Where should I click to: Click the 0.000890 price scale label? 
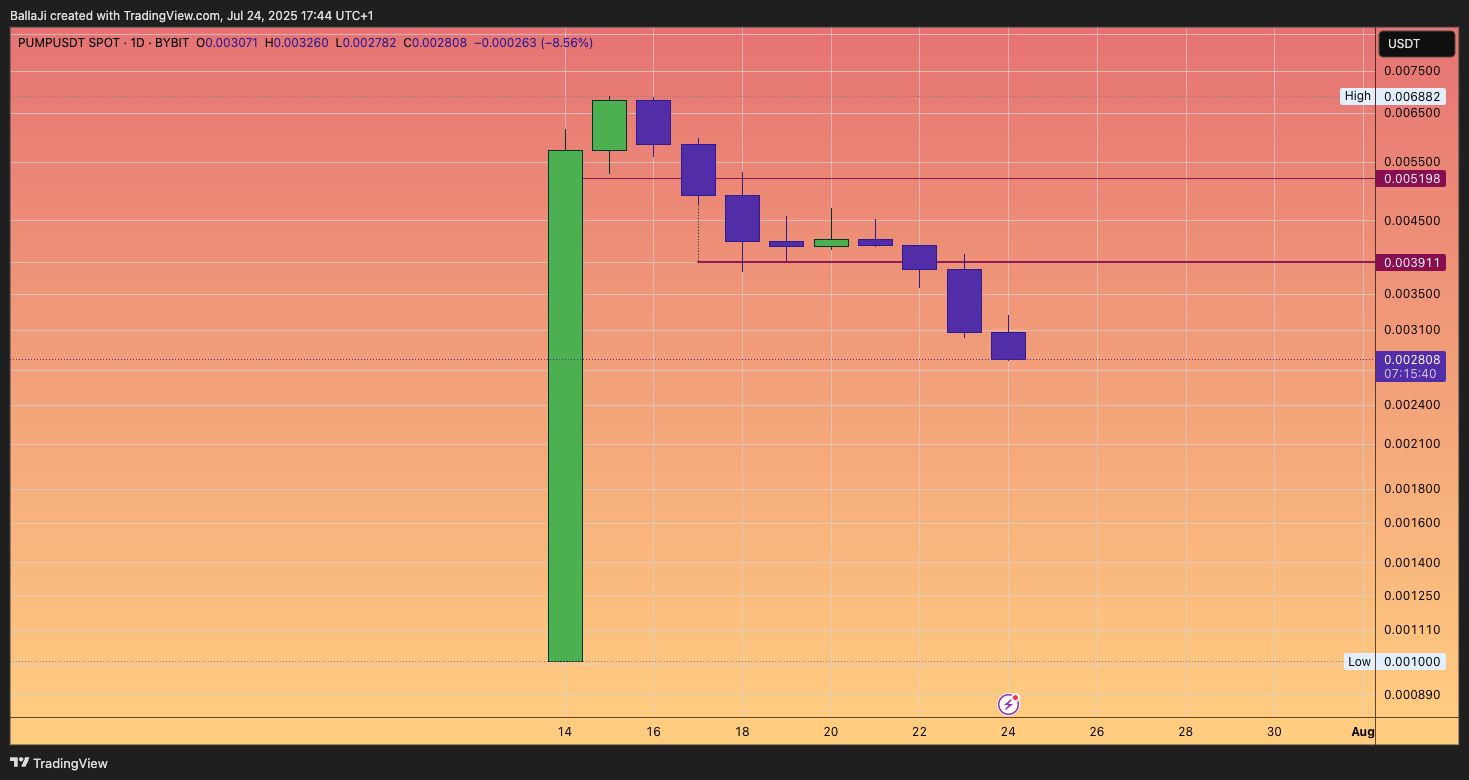coord(1412,695)
